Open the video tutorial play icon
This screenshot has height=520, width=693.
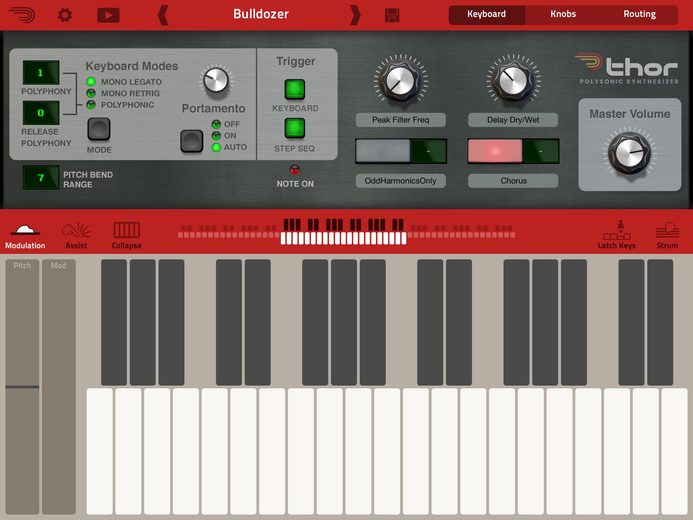coord(108,15)
